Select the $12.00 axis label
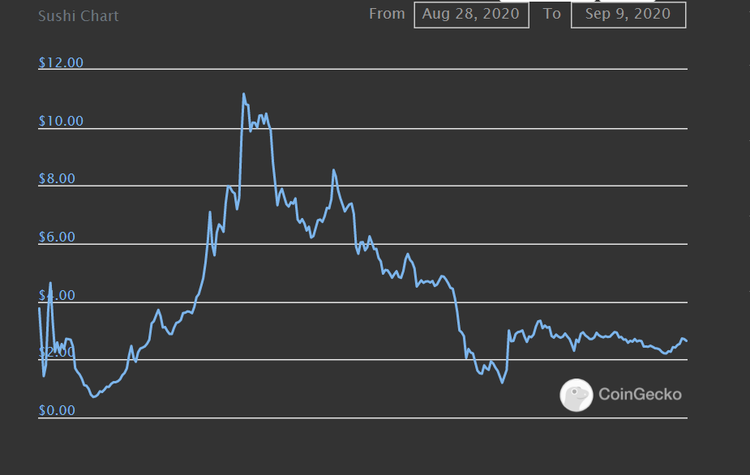Screen dimensions: 750x475 point(61,63)
